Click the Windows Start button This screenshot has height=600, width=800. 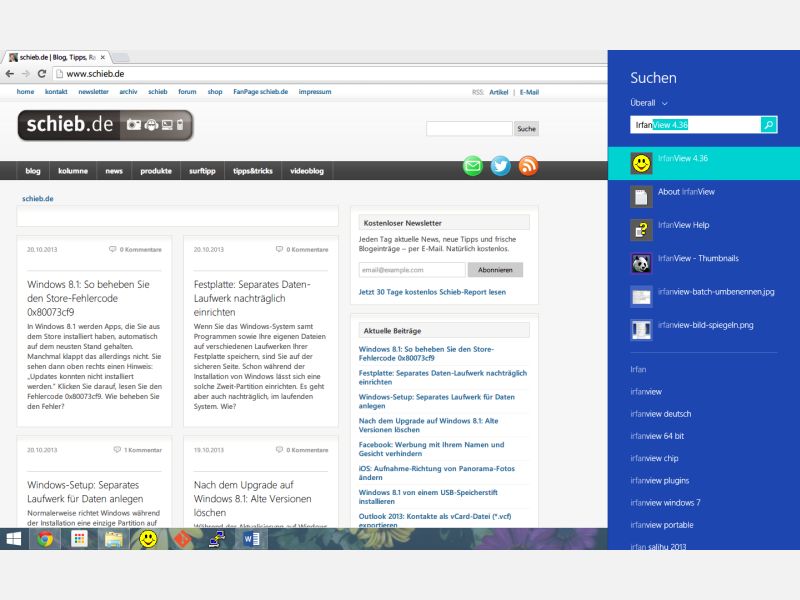point(14,539)
